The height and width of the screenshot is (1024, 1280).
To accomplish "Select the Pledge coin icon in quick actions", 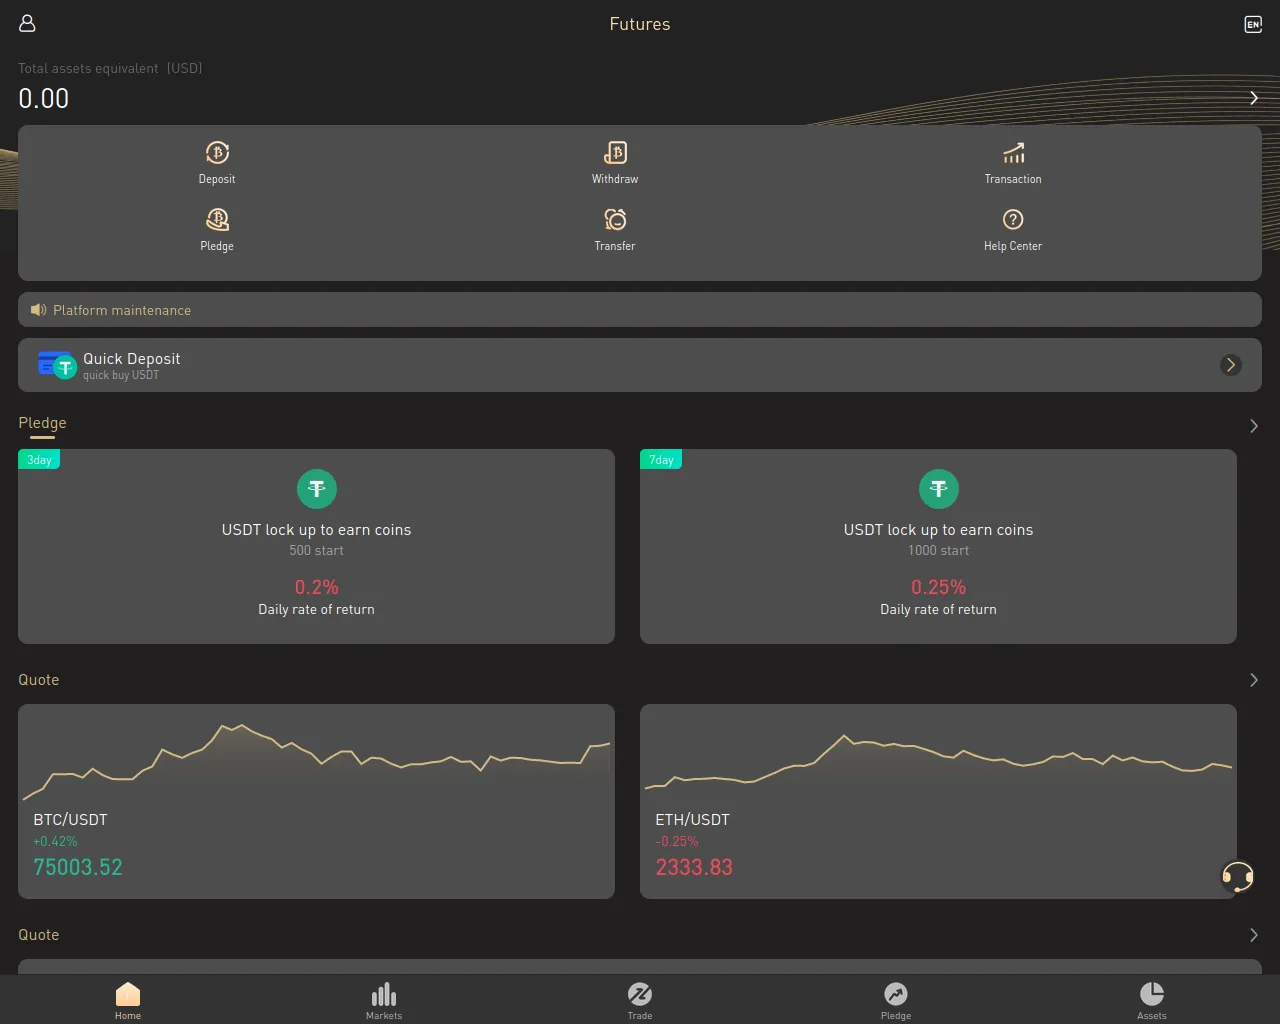I will click(x=217, y=220).
